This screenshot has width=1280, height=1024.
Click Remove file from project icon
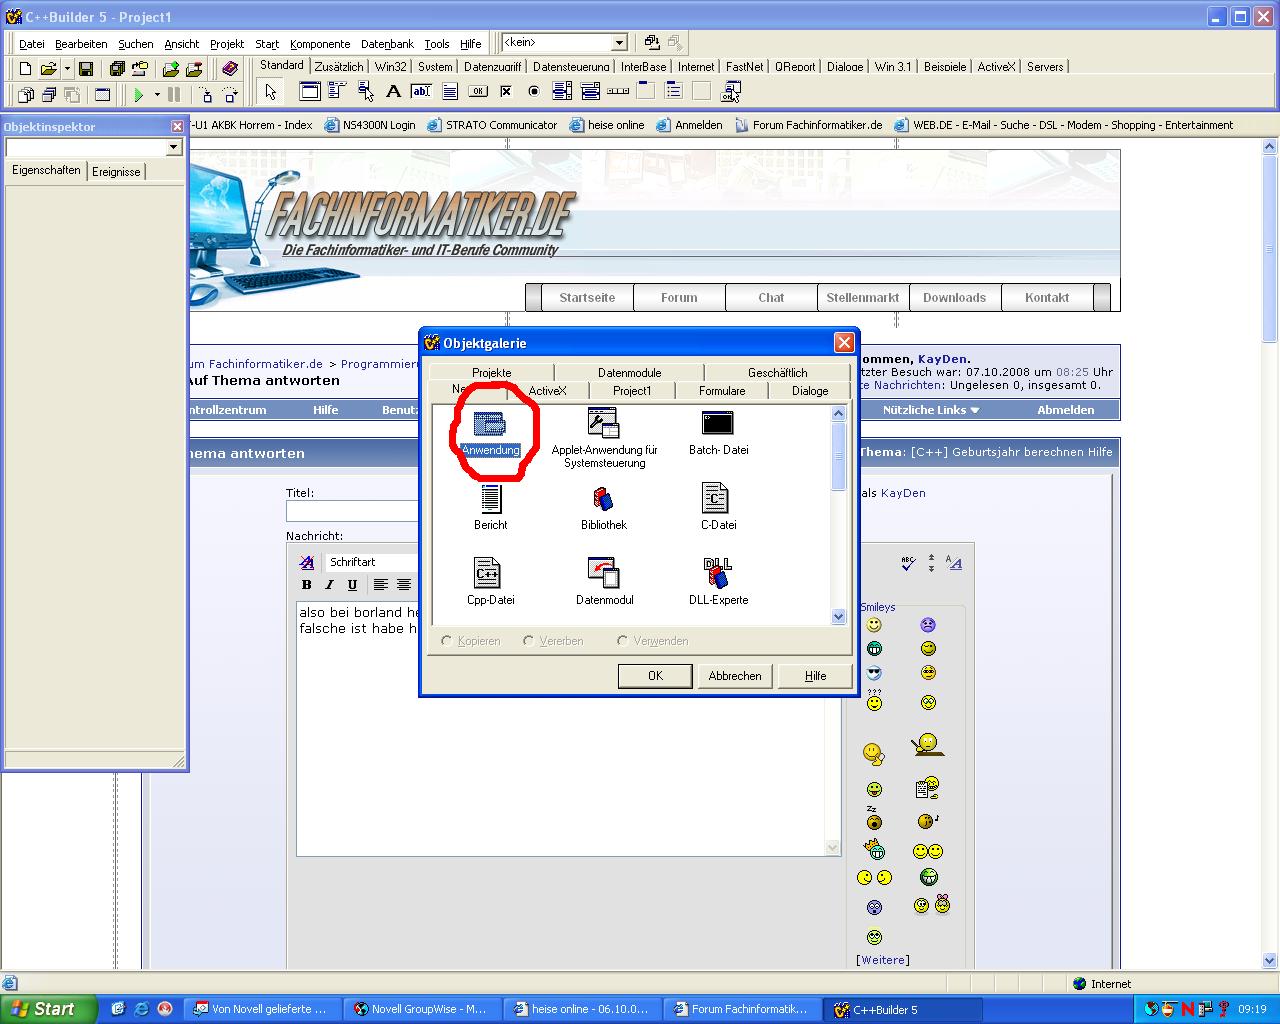(194, 69)
